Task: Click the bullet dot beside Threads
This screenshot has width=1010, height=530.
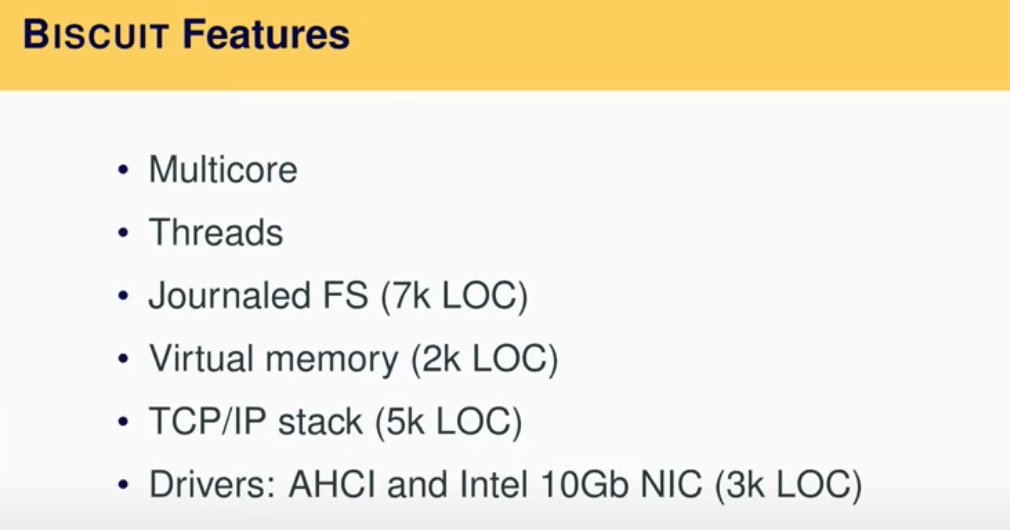Action: pos(124,233)
